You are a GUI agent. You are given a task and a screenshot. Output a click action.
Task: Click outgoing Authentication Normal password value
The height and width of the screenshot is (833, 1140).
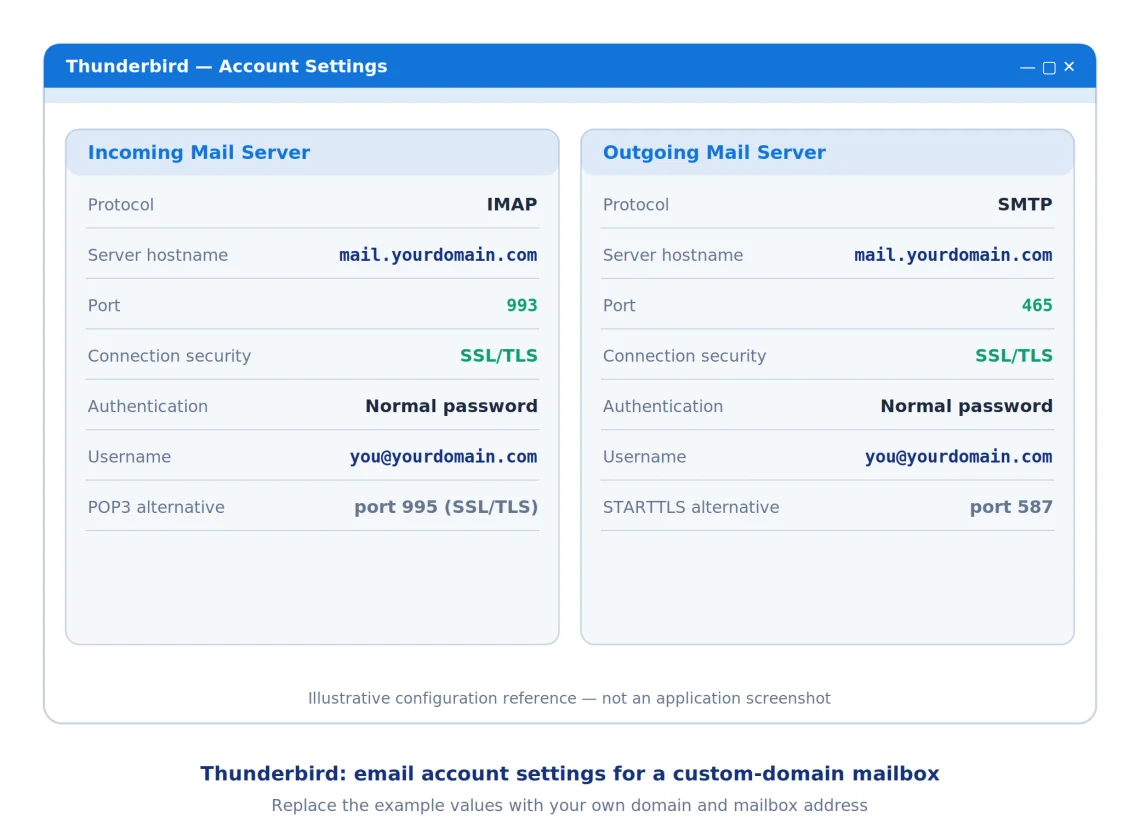coord(966,406)
